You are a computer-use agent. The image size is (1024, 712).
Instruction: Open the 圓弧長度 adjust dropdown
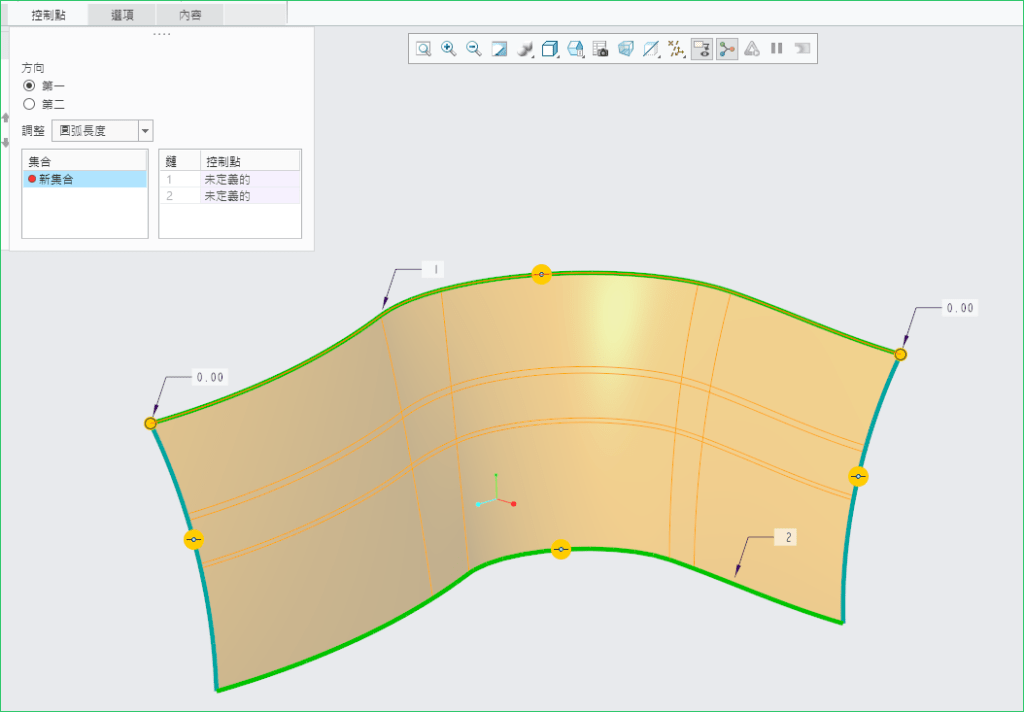point(145,131)
